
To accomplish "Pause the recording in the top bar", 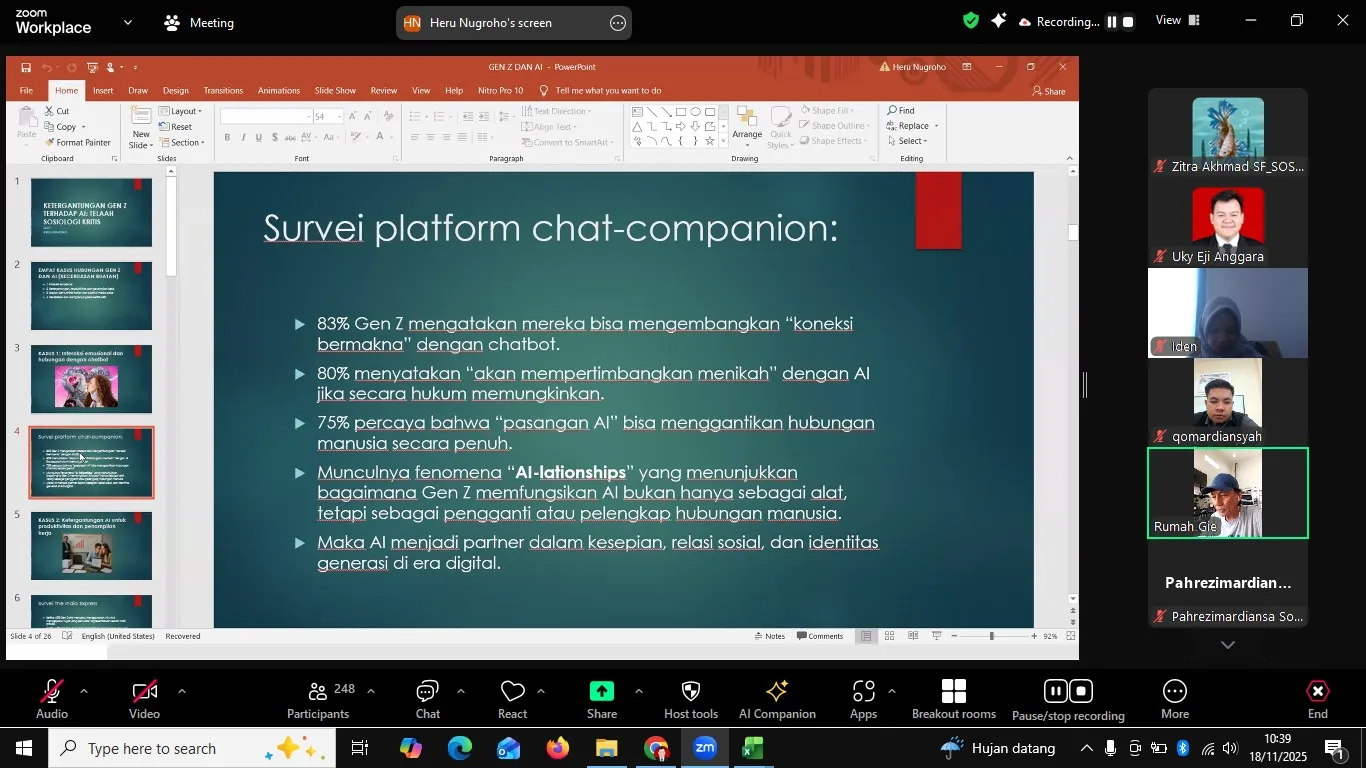I will [x=1111, y=22].
